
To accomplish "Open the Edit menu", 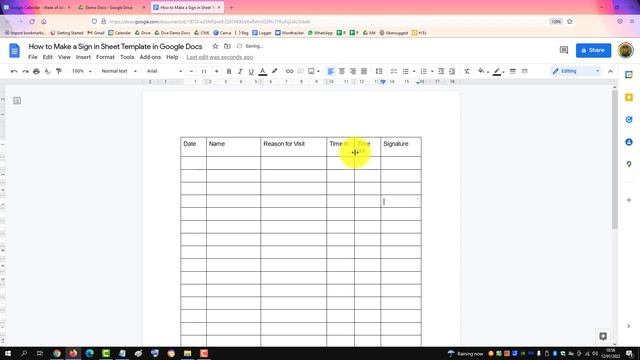I will (x=48, y=57).
